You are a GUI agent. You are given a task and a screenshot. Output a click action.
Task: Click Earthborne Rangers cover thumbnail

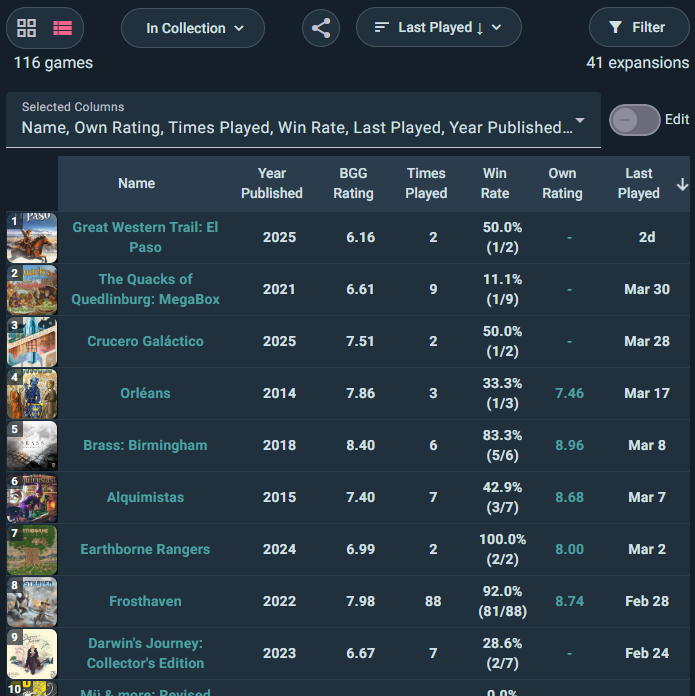coord(32,550)
